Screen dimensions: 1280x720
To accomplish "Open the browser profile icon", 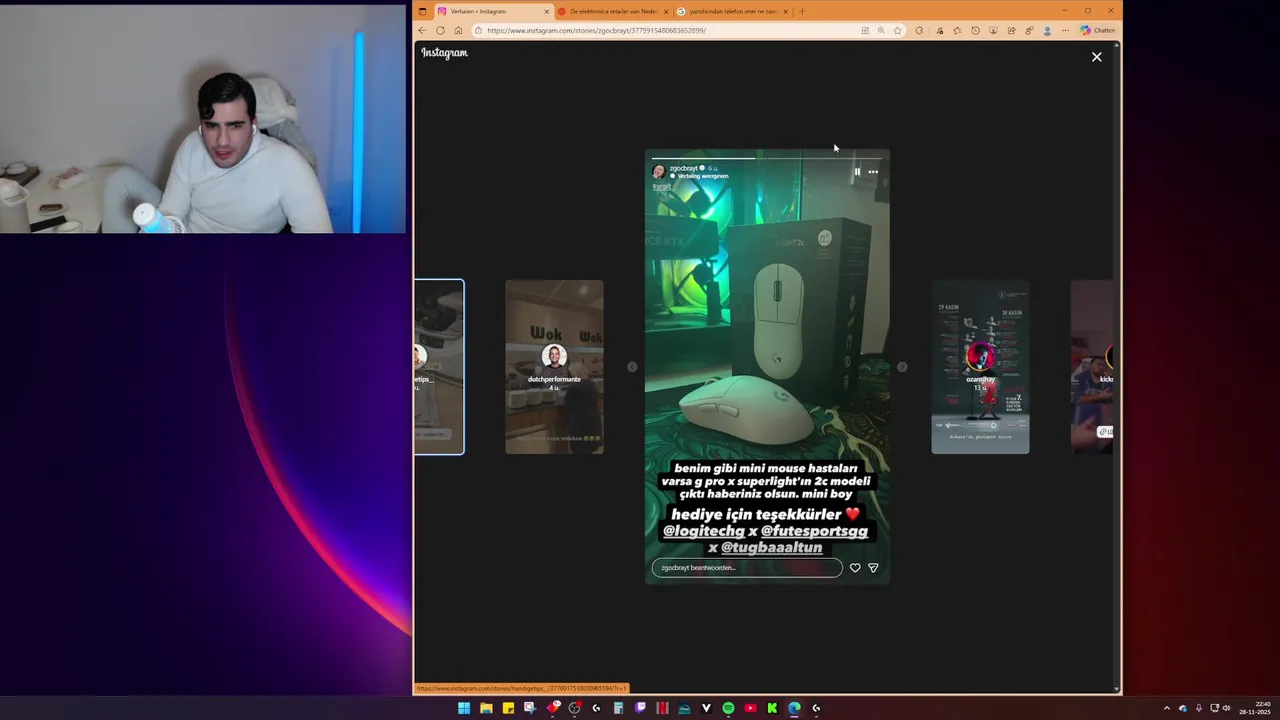I will point(1047,30).
